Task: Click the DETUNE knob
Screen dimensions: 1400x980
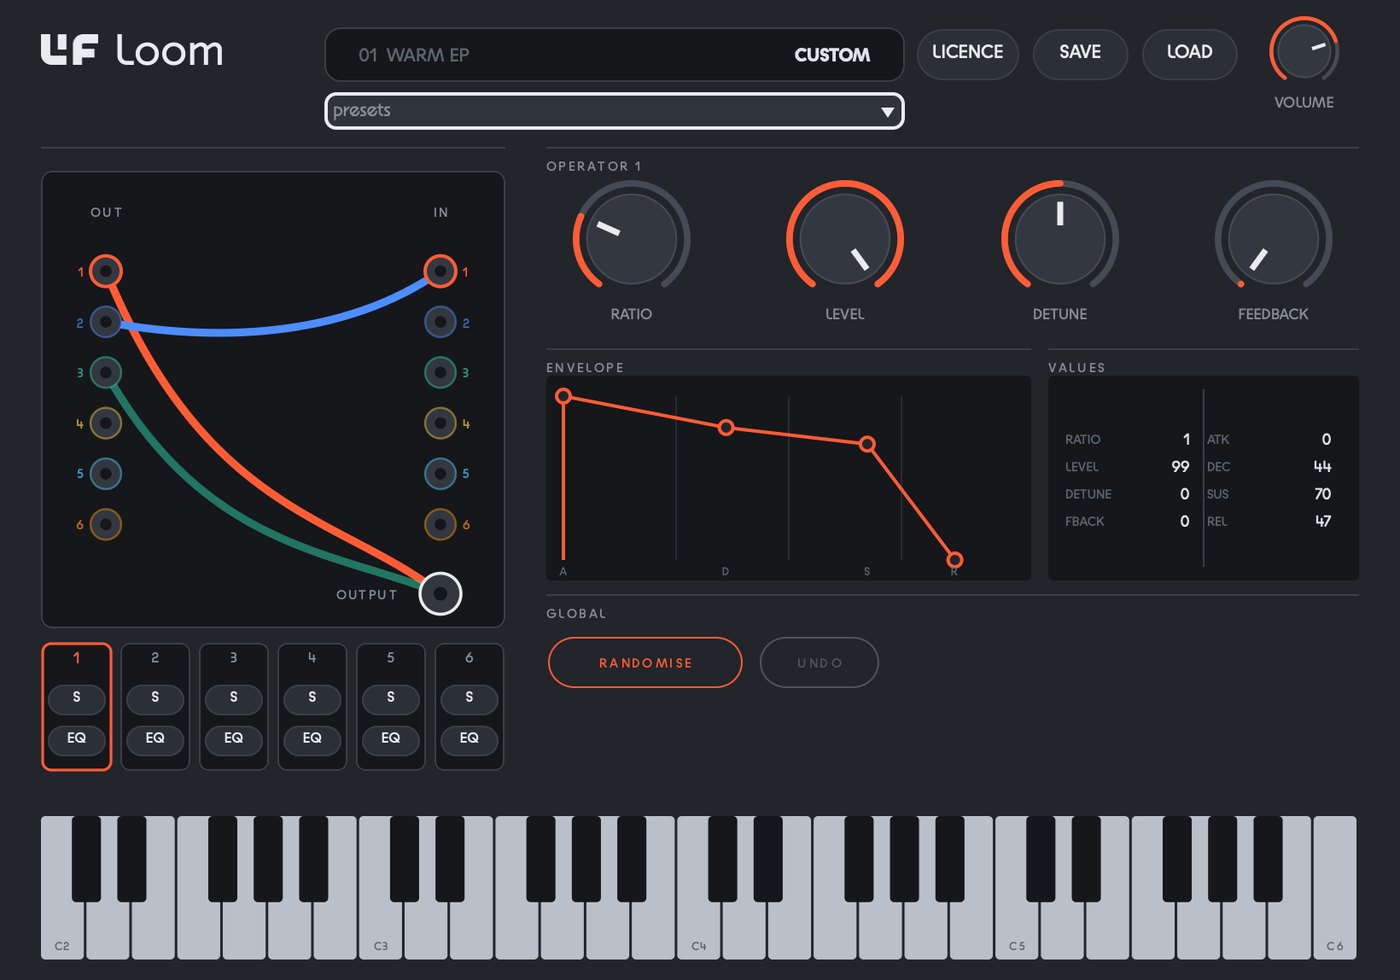Action: [x=1060, y=239]
